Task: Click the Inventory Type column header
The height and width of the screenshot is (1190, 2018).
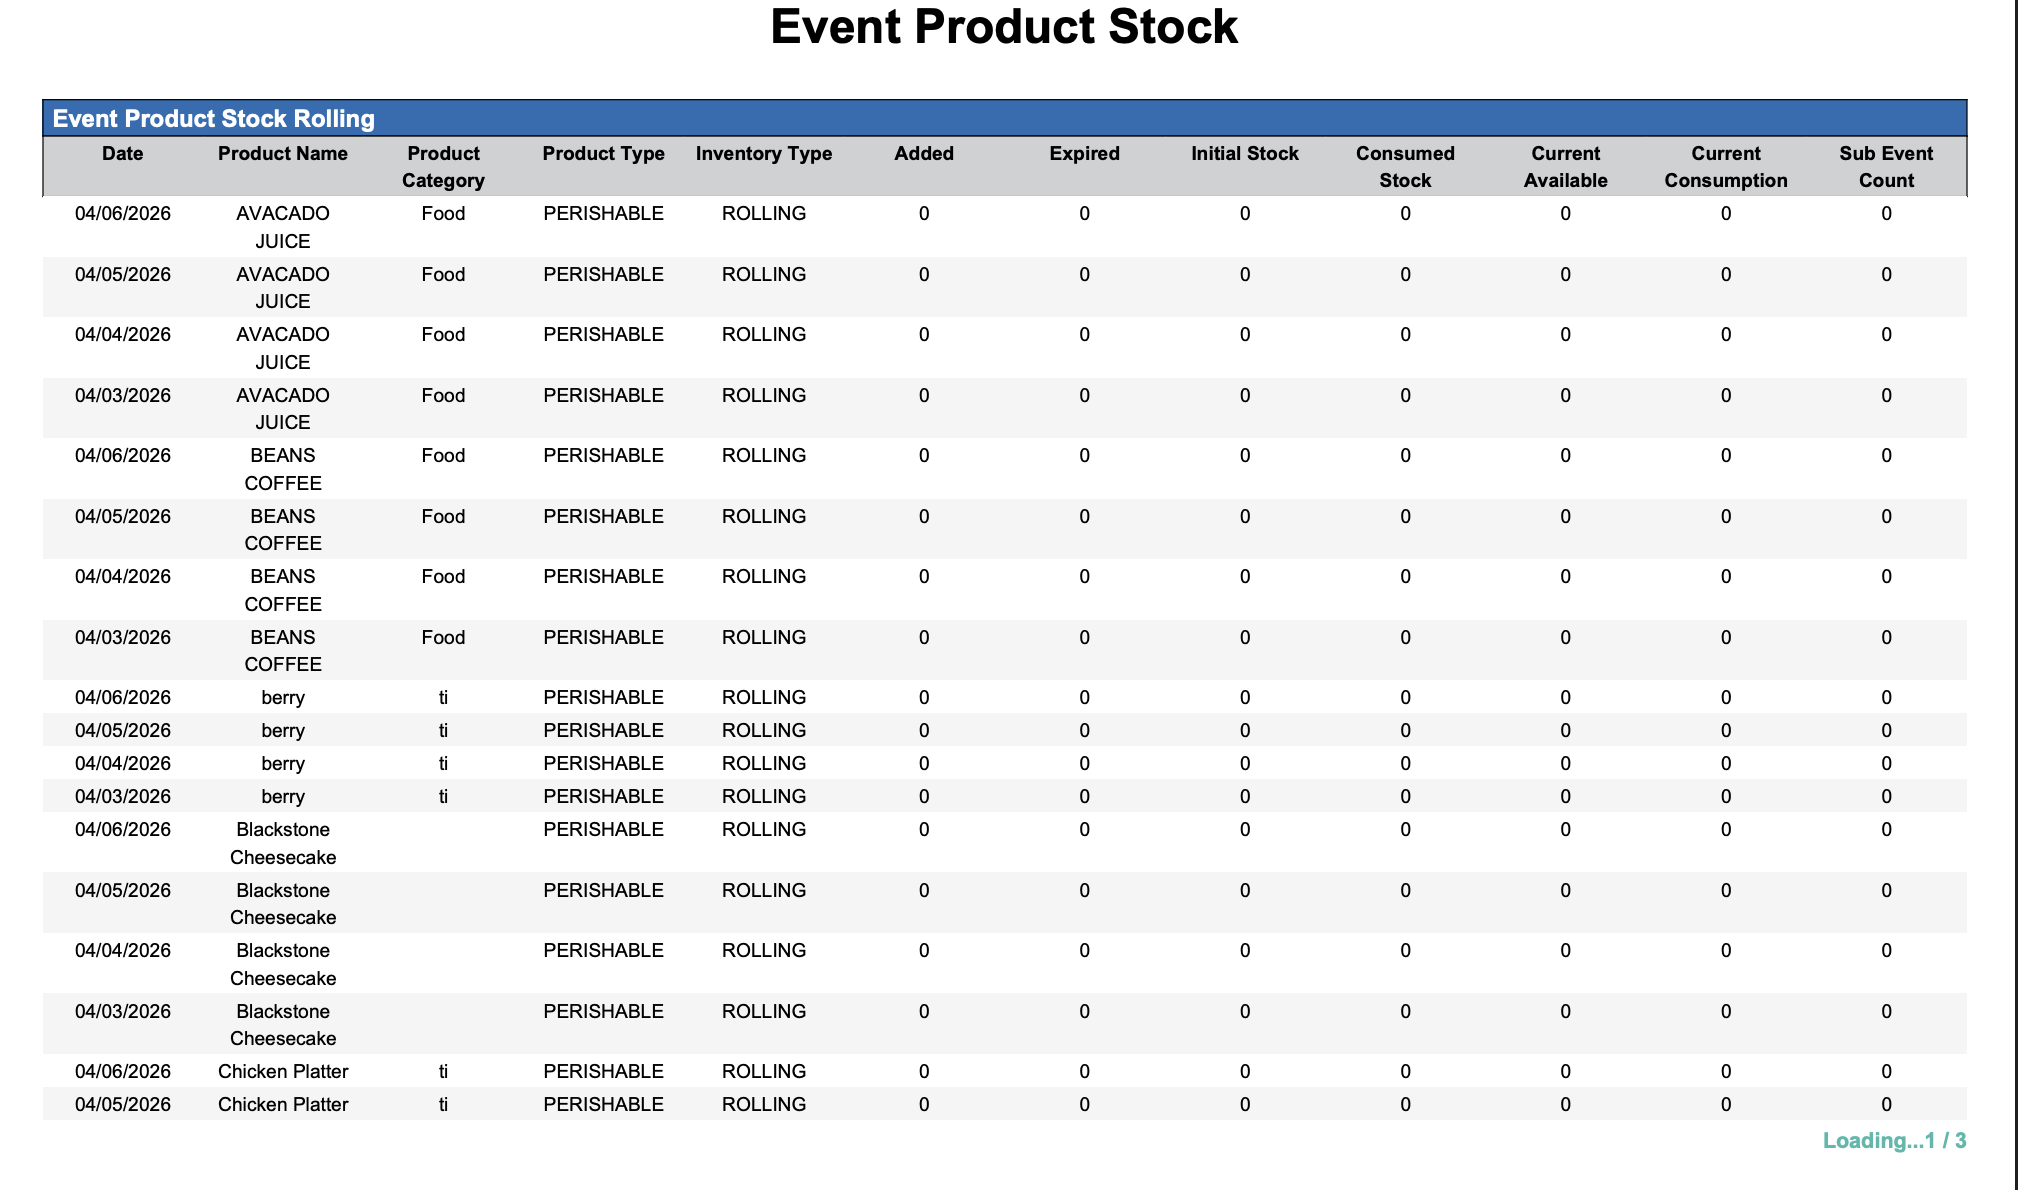Action: coord(764,154)
